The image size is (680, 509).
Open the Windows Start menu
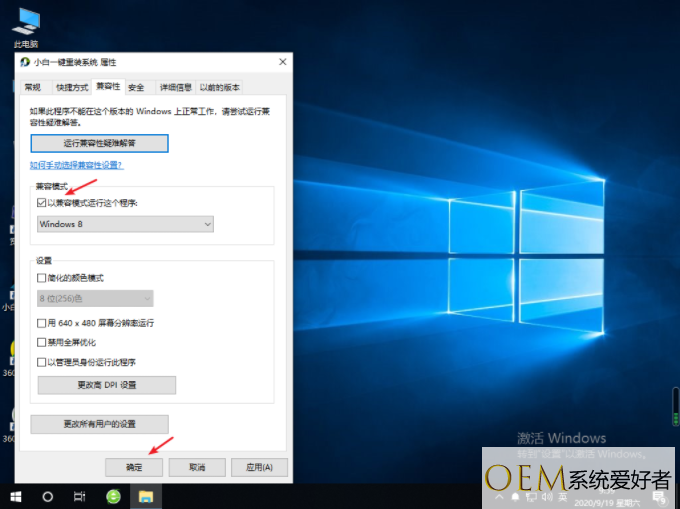point(15,496)
